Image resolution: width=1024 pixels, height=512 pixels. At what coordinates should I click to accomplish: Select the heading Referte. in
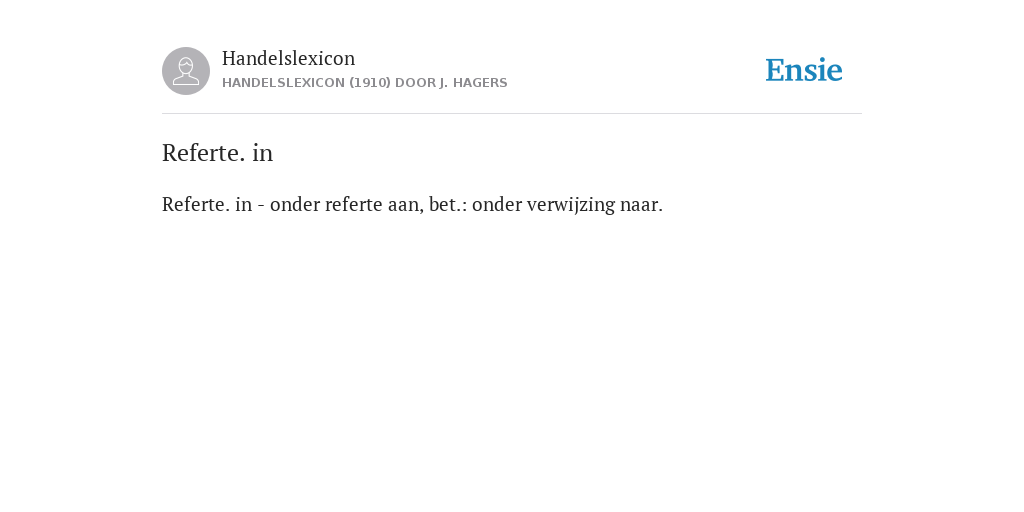(217, 153)
